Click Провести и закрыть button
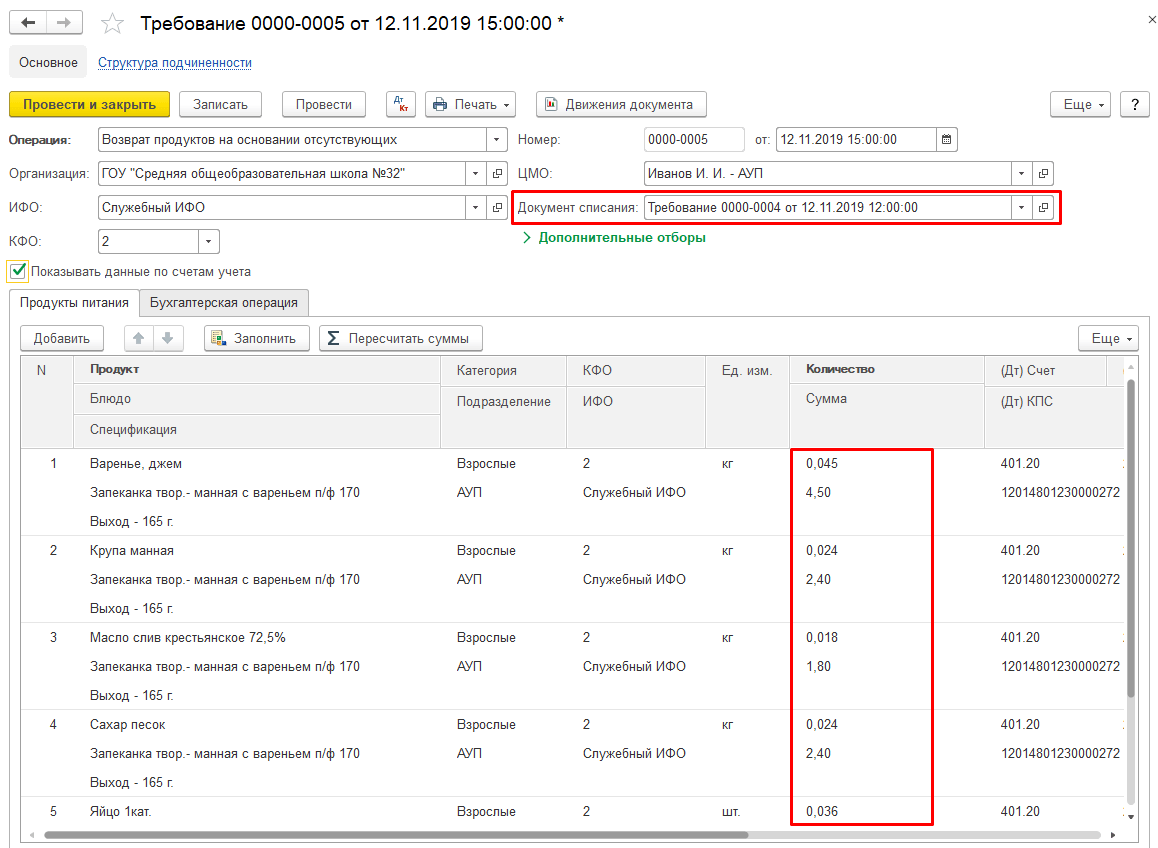1158x848 pixels. [89, 104]
